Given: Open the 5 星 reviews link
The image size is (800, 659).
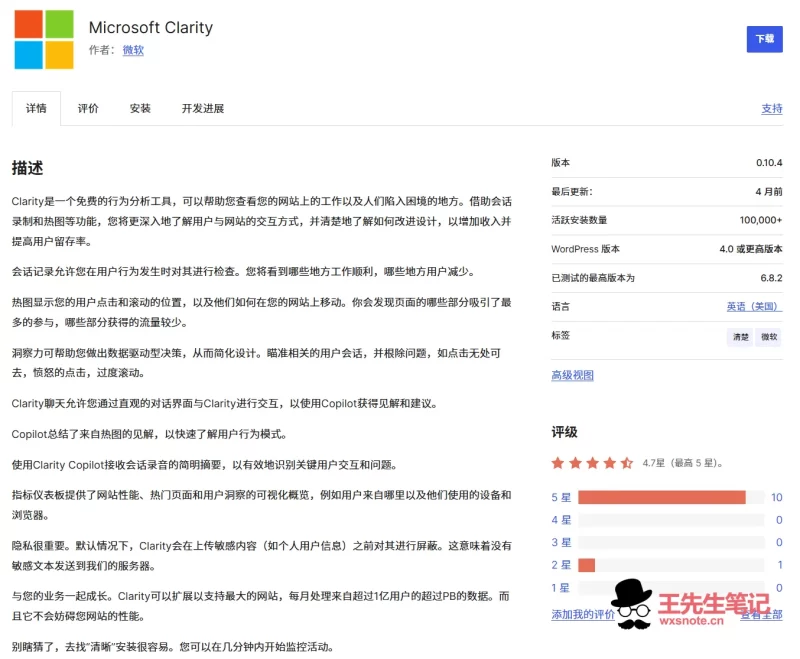Looking at the screenshot, I should (x=561, y=497).
